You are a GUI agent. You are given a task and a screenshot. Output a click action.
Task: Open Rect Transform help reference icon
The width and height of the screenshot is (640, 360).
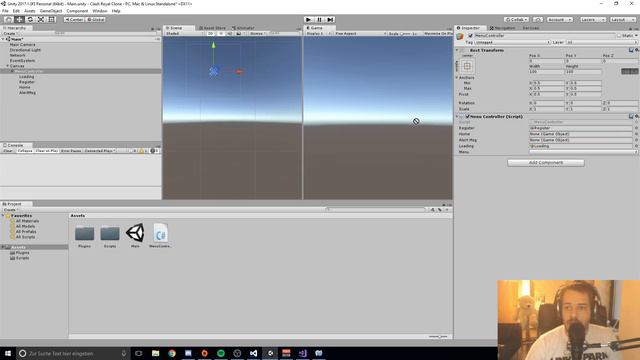(631, 50)
